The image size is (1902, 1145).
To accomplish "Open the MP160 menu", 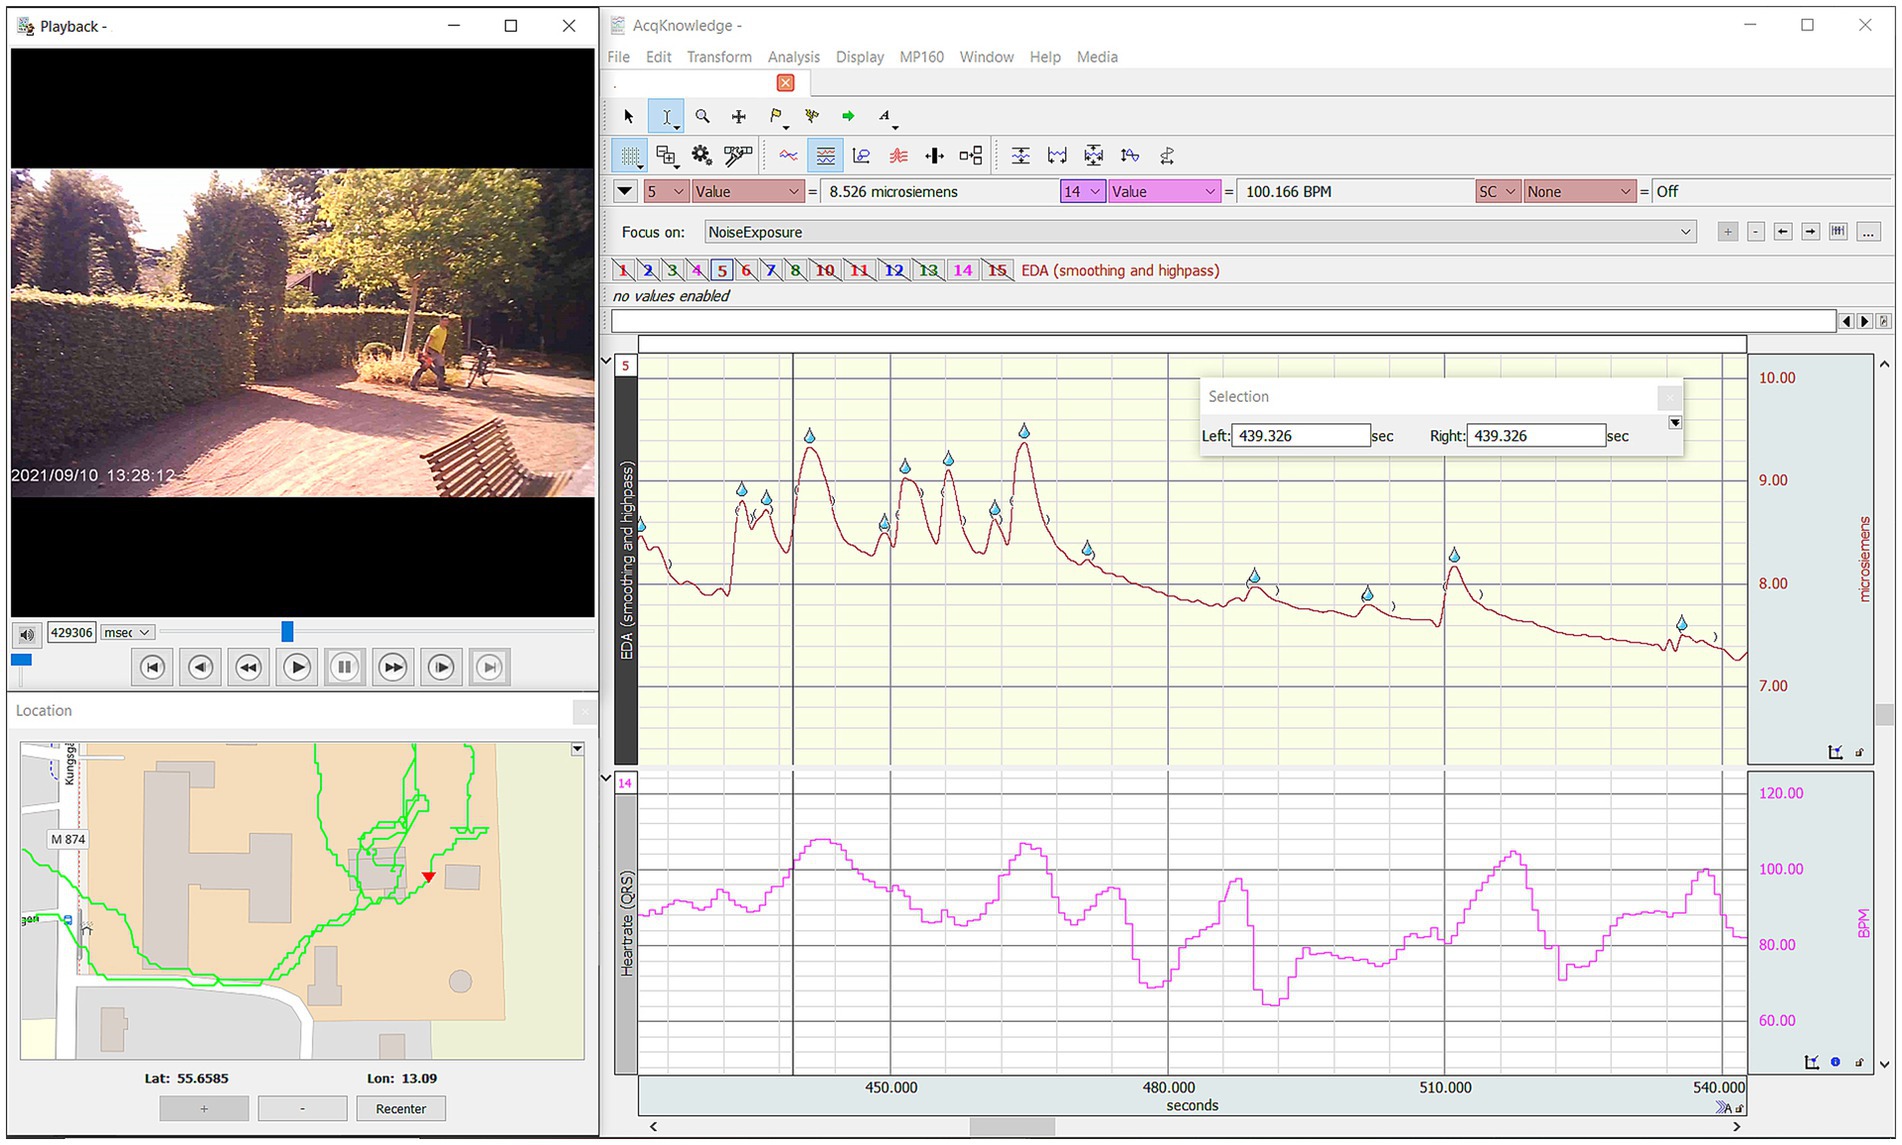I will (x=921, y=57).
